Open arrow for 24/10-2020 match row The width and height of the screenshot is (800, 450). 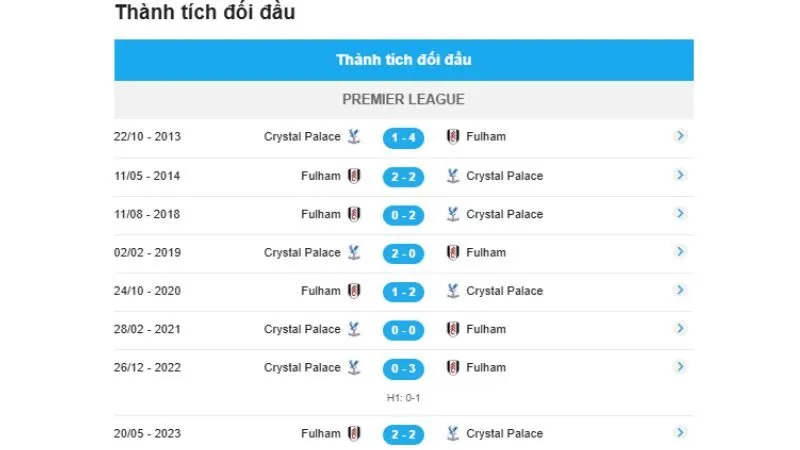coord(680,290)
